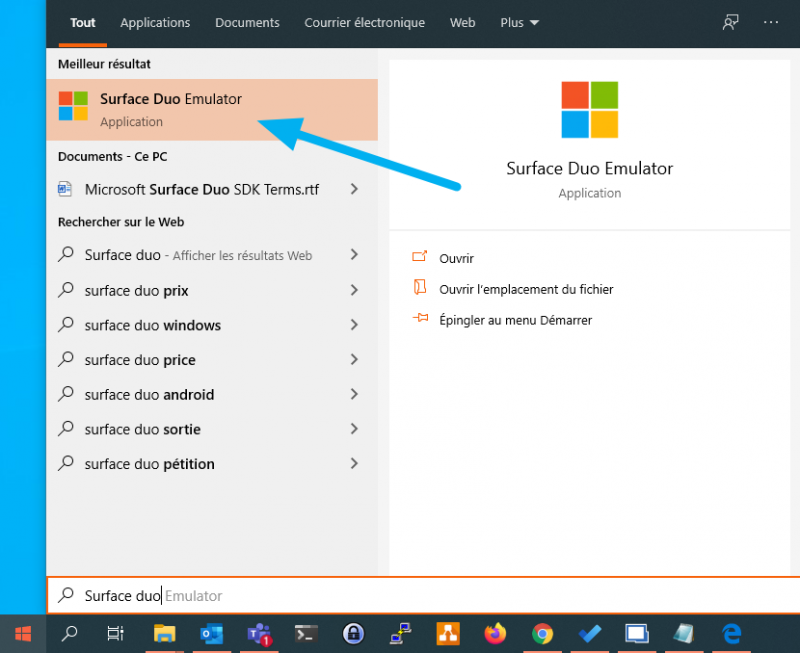Open the Surface Duo Emulator best result

tap(170, 110)
